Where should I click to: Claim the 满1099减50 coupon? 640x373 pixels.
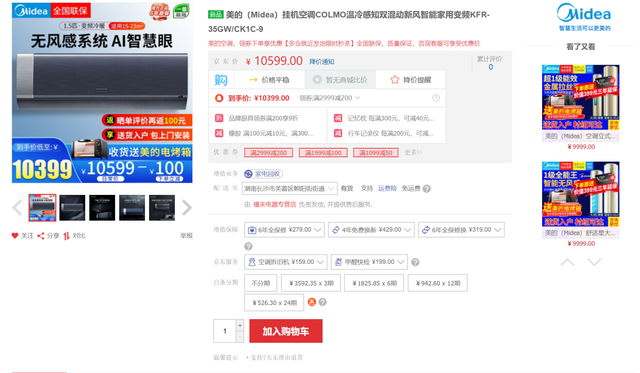point(376,153)
